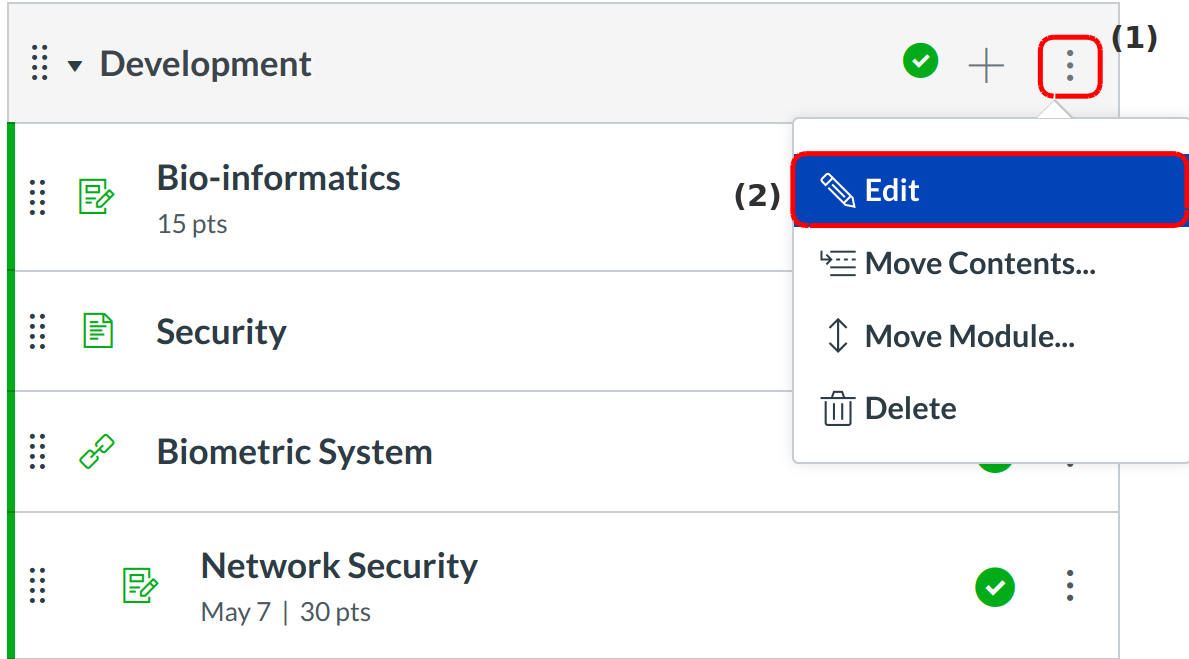
Task: Open the Development module options kebab menu
Action: pyautogui.click(x=1070, y=66)
